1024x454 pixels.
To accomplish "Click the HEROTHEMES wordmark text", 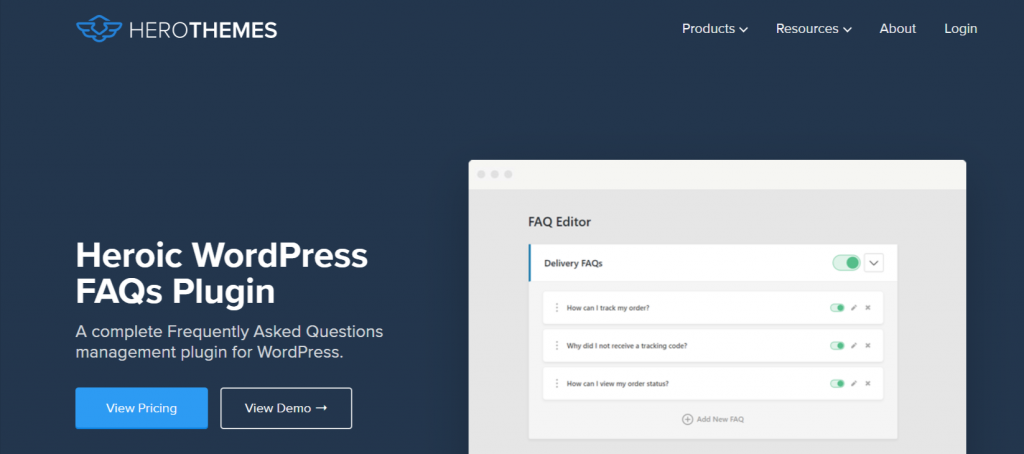I will [x=203, y=30].
